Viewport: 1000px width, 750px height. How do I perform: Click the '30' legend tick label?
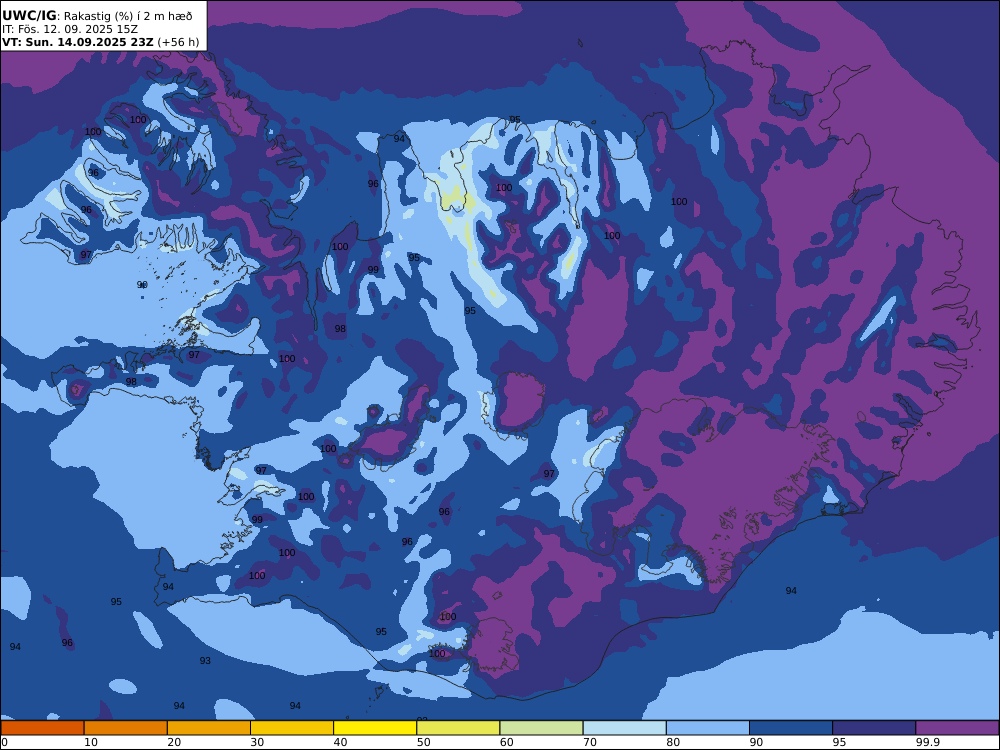click(x=258, y=742)
